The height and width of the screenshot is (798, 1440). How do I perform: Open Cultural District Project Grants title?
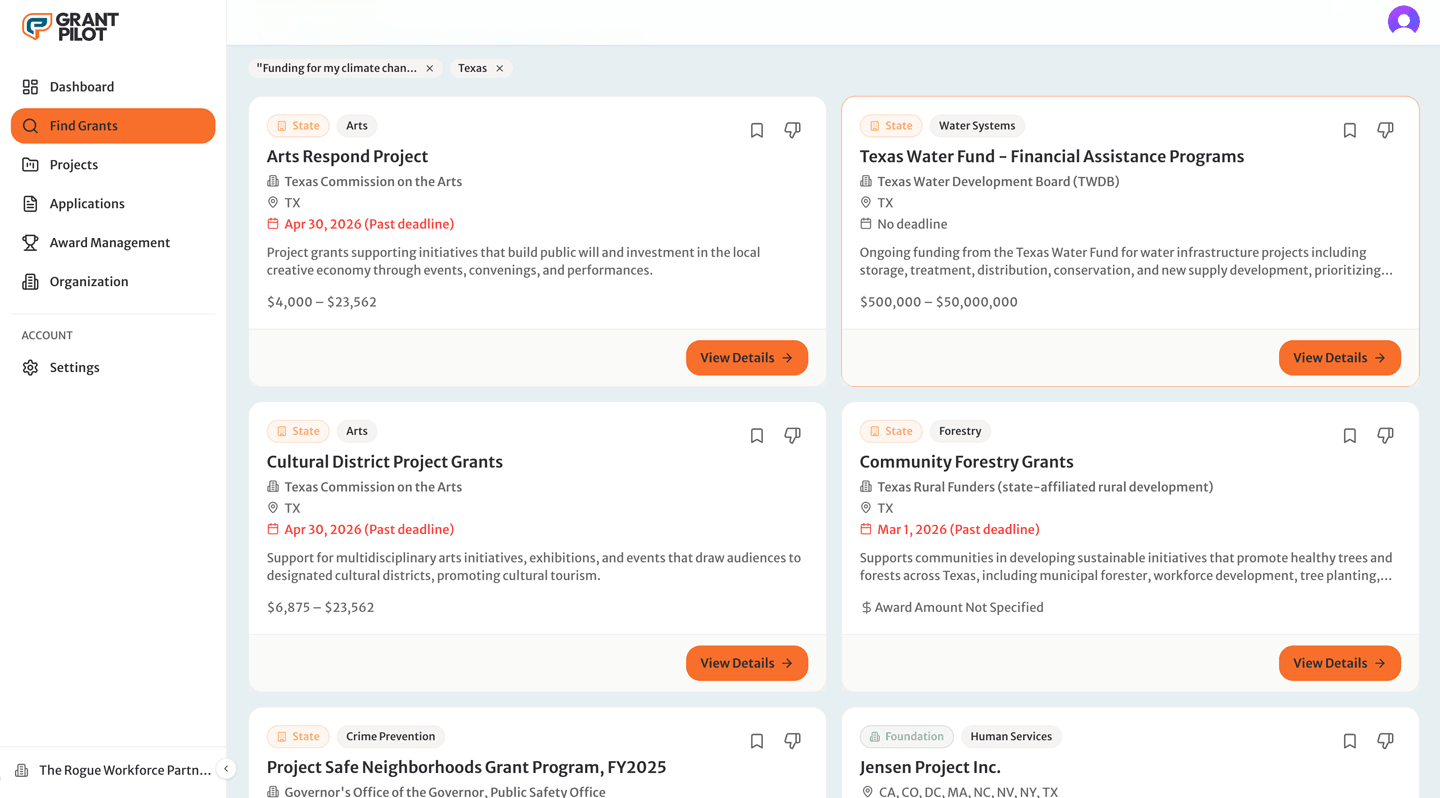click(x=385, y=462)
